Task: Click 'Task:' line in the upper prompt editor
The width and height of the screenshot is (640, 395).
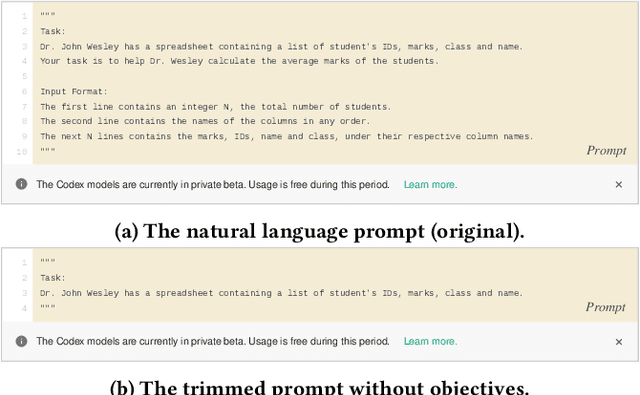Action: pos(53,31)
